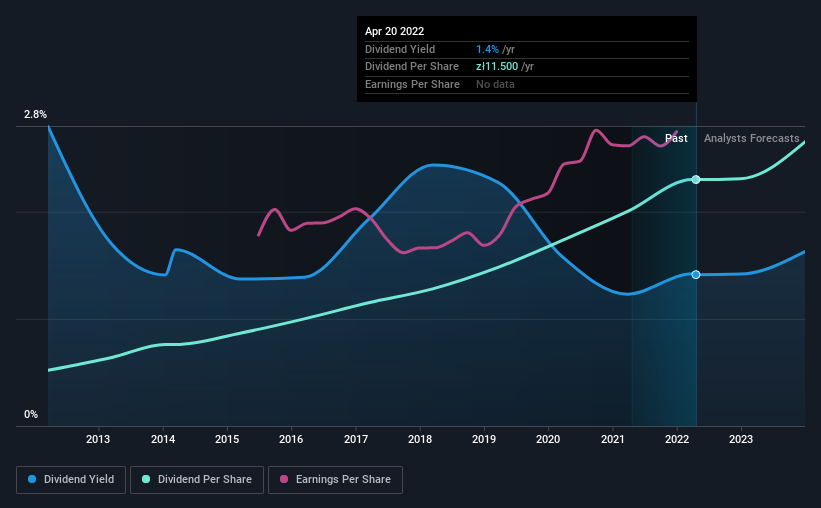821x508 pixels.
Task: Click the pink Earnings Per Share legend dot
Action: [284, 479]
